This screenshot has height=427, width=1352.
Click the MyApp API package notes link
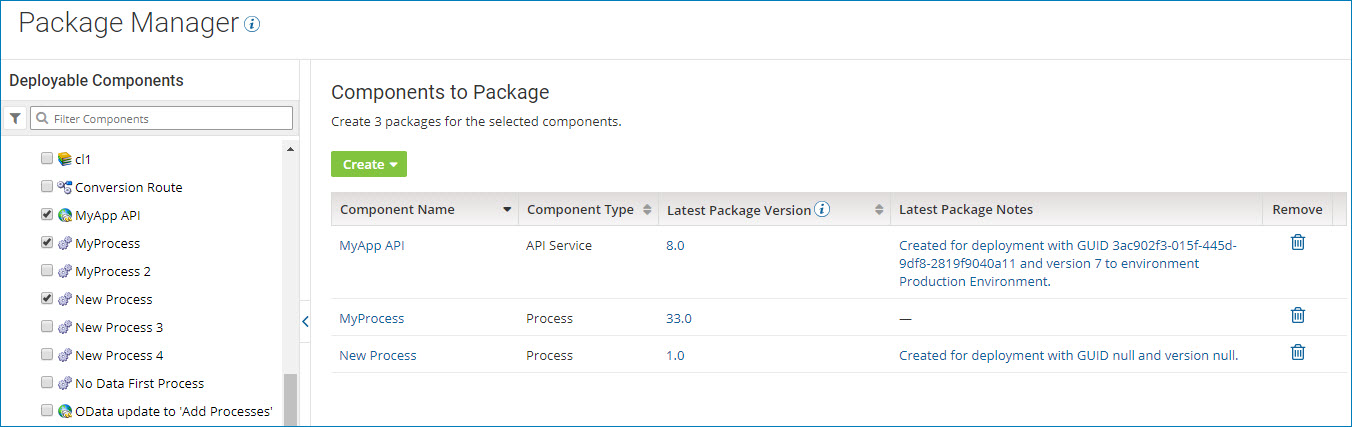click(x=1068, y=263)
